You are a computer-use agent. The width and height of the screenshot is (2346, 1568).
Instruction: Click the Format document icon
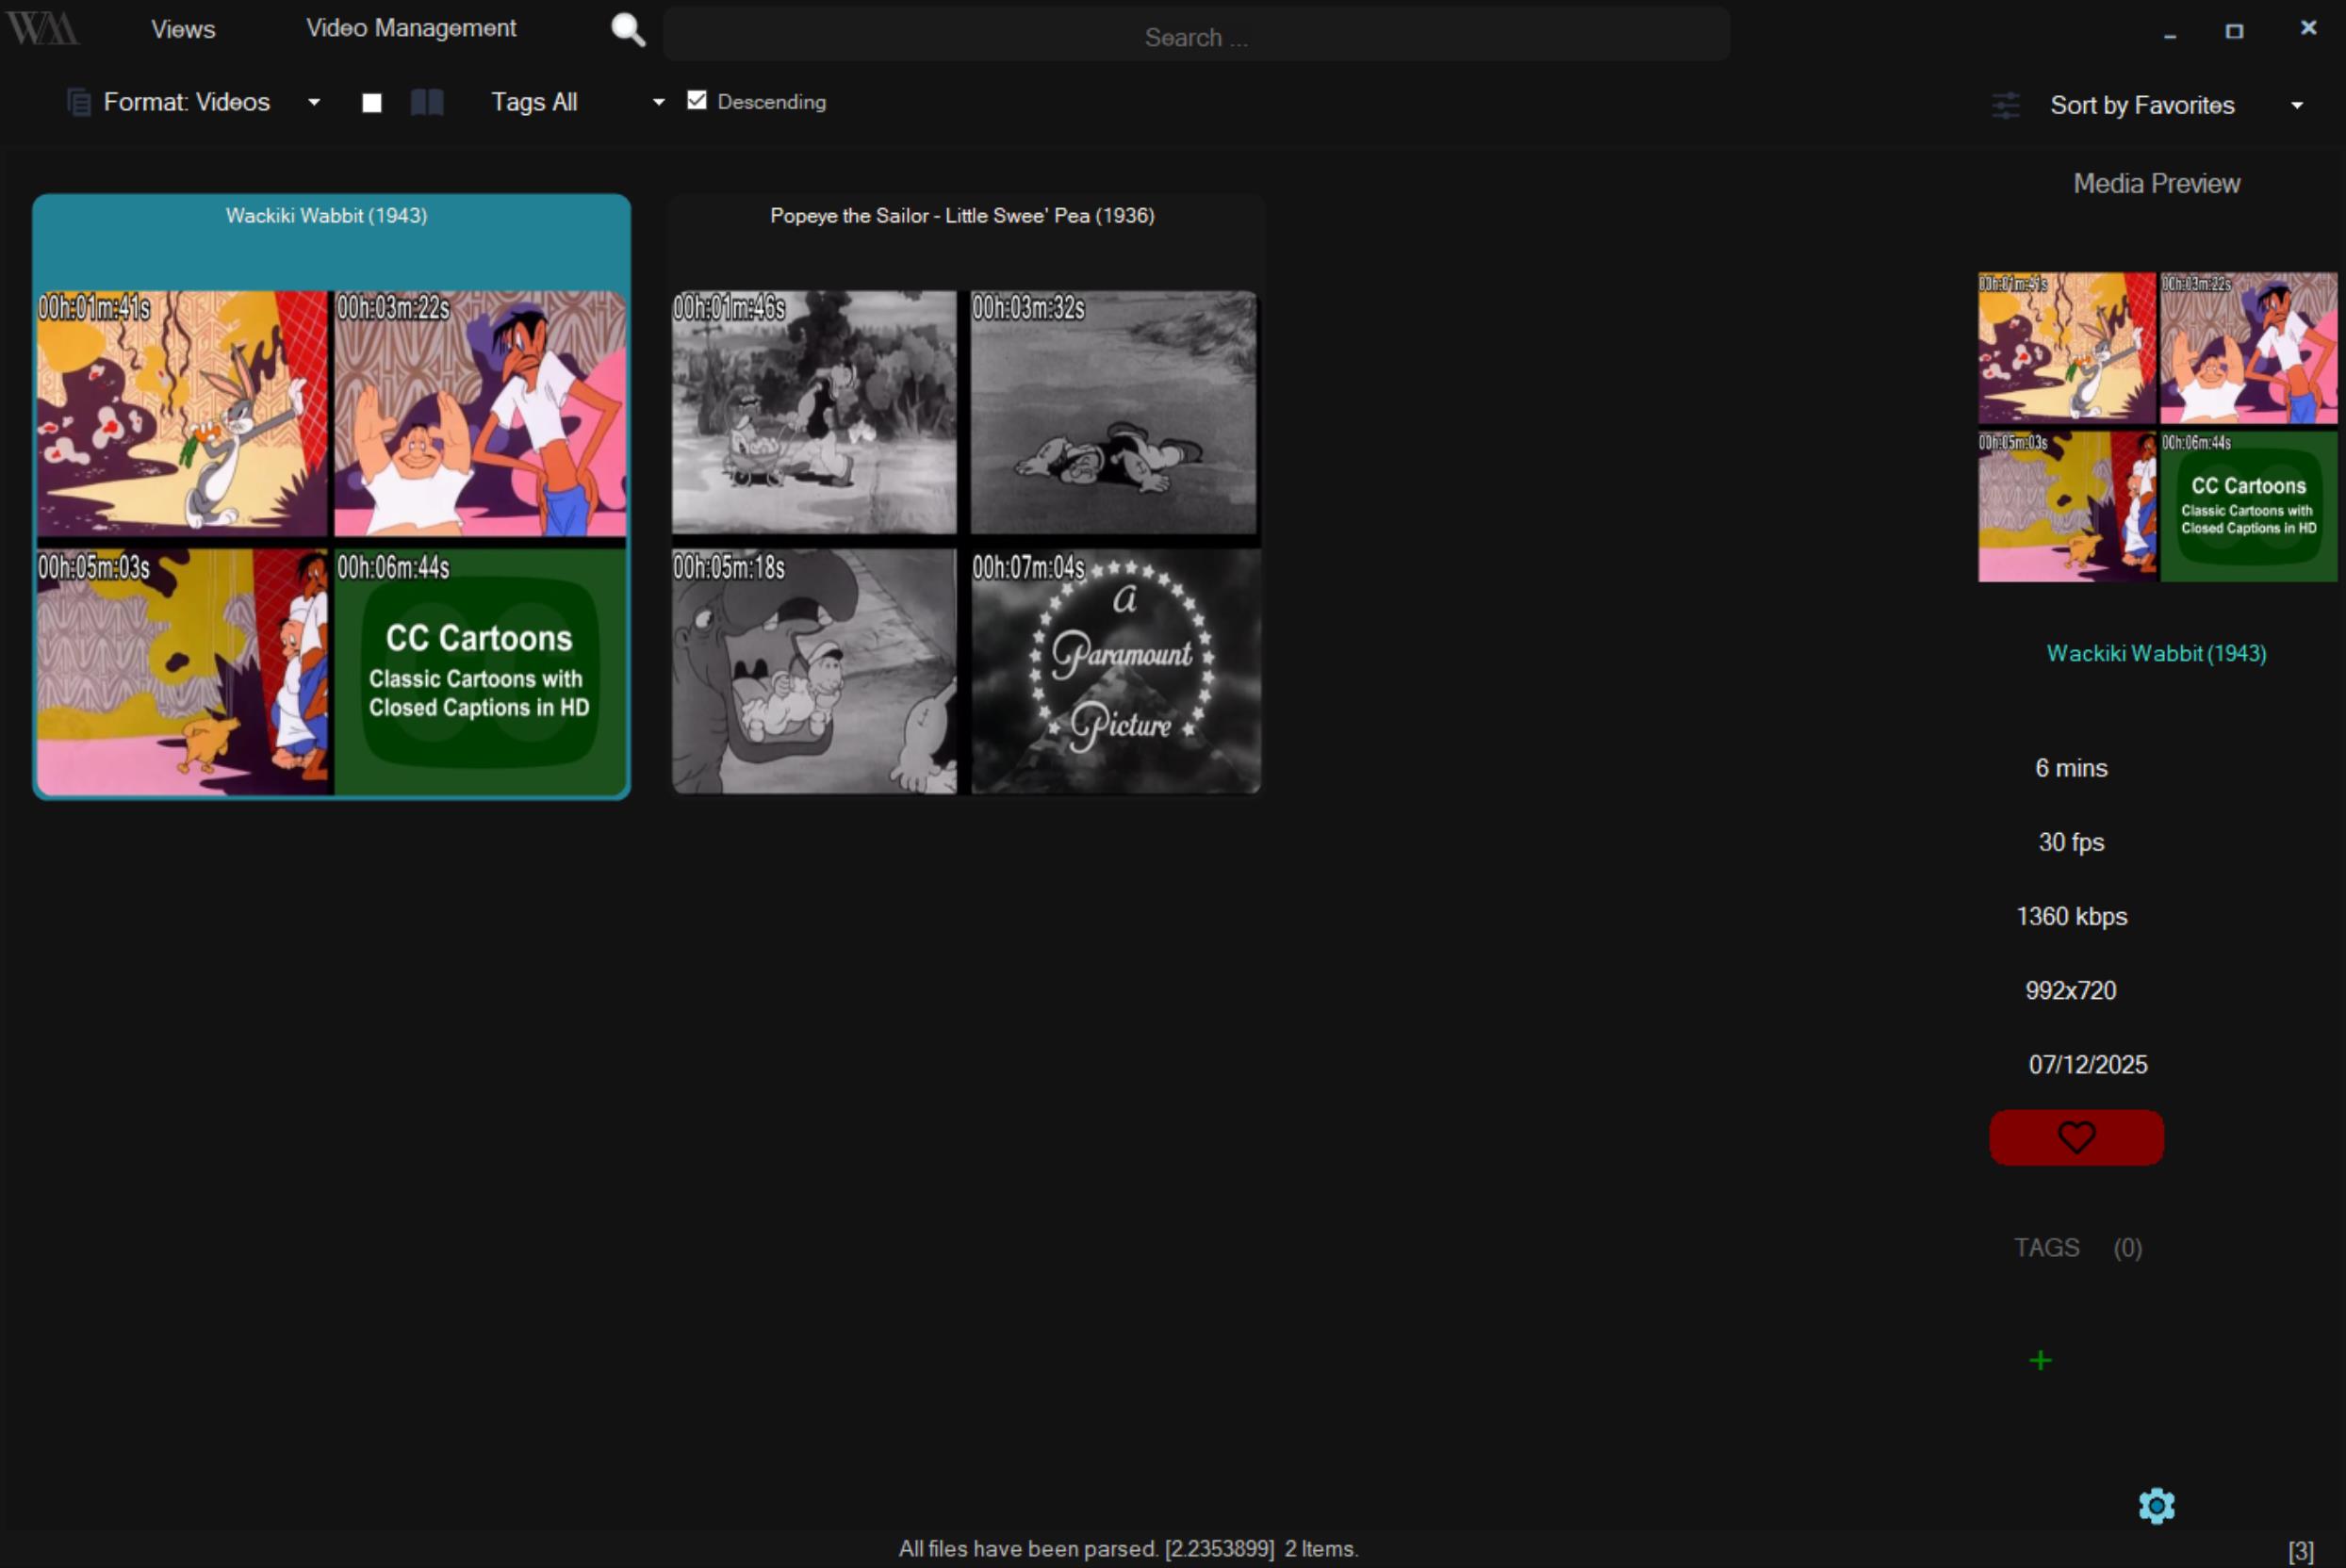[x=78, y=102]
